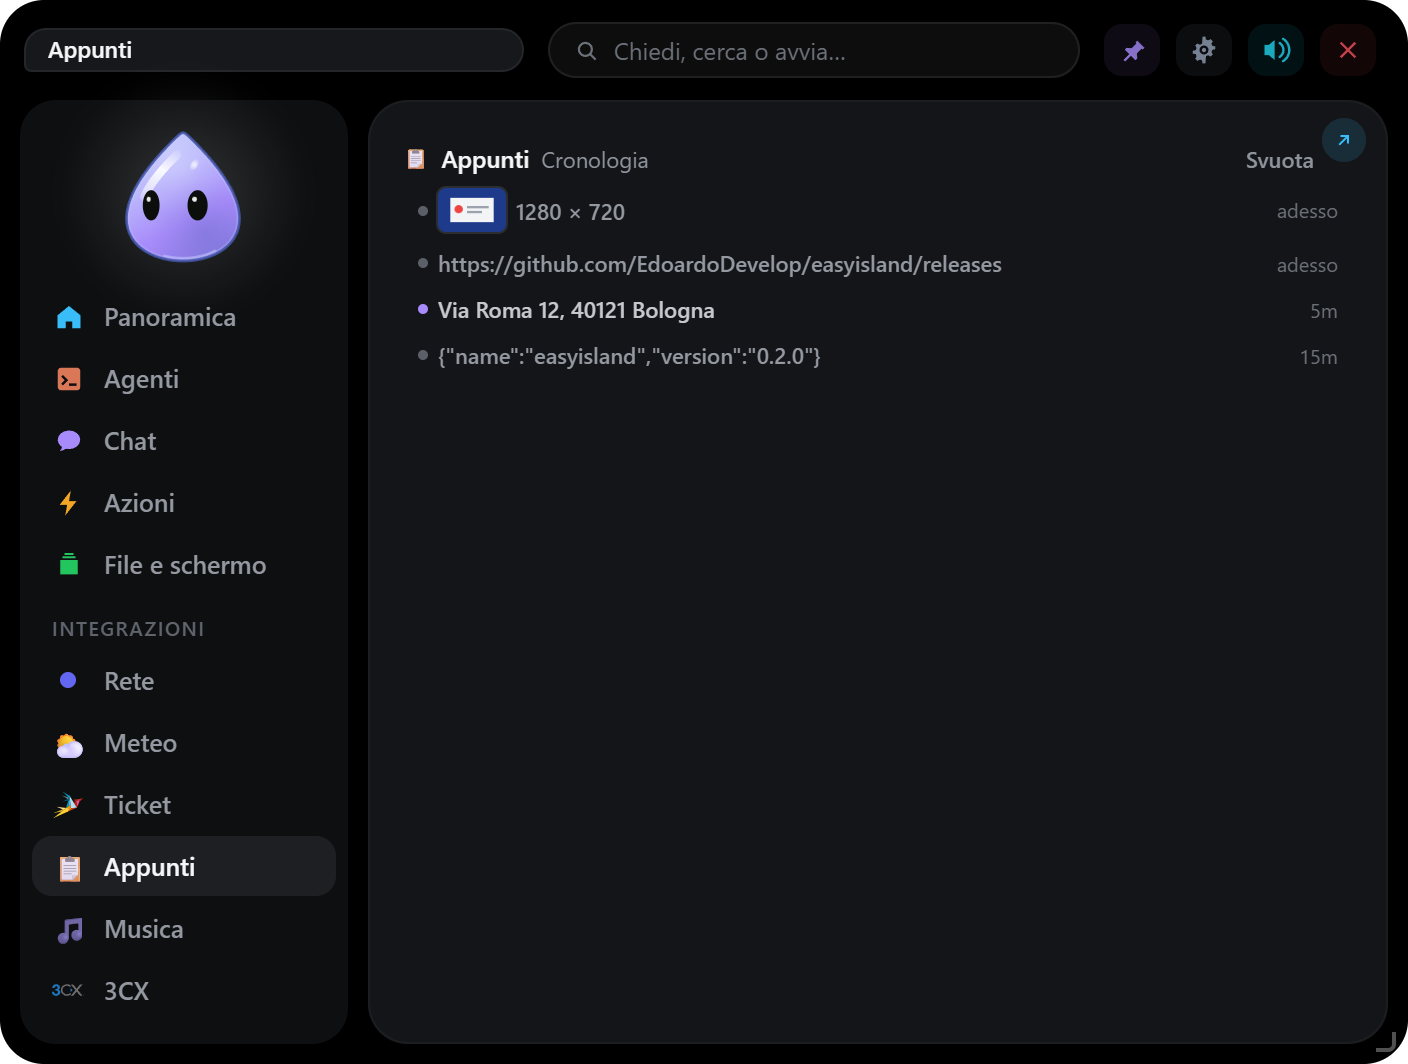
Task: Open settings via the gear icon
Action: pos(1204,50)
